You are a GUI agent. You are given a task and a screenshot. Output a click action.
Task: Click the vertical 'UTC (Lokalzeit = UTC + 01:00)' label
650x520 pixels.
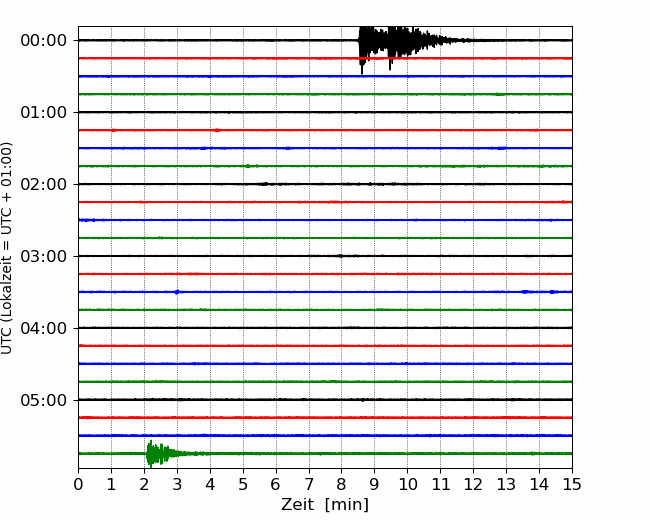(x=7, y=248)
